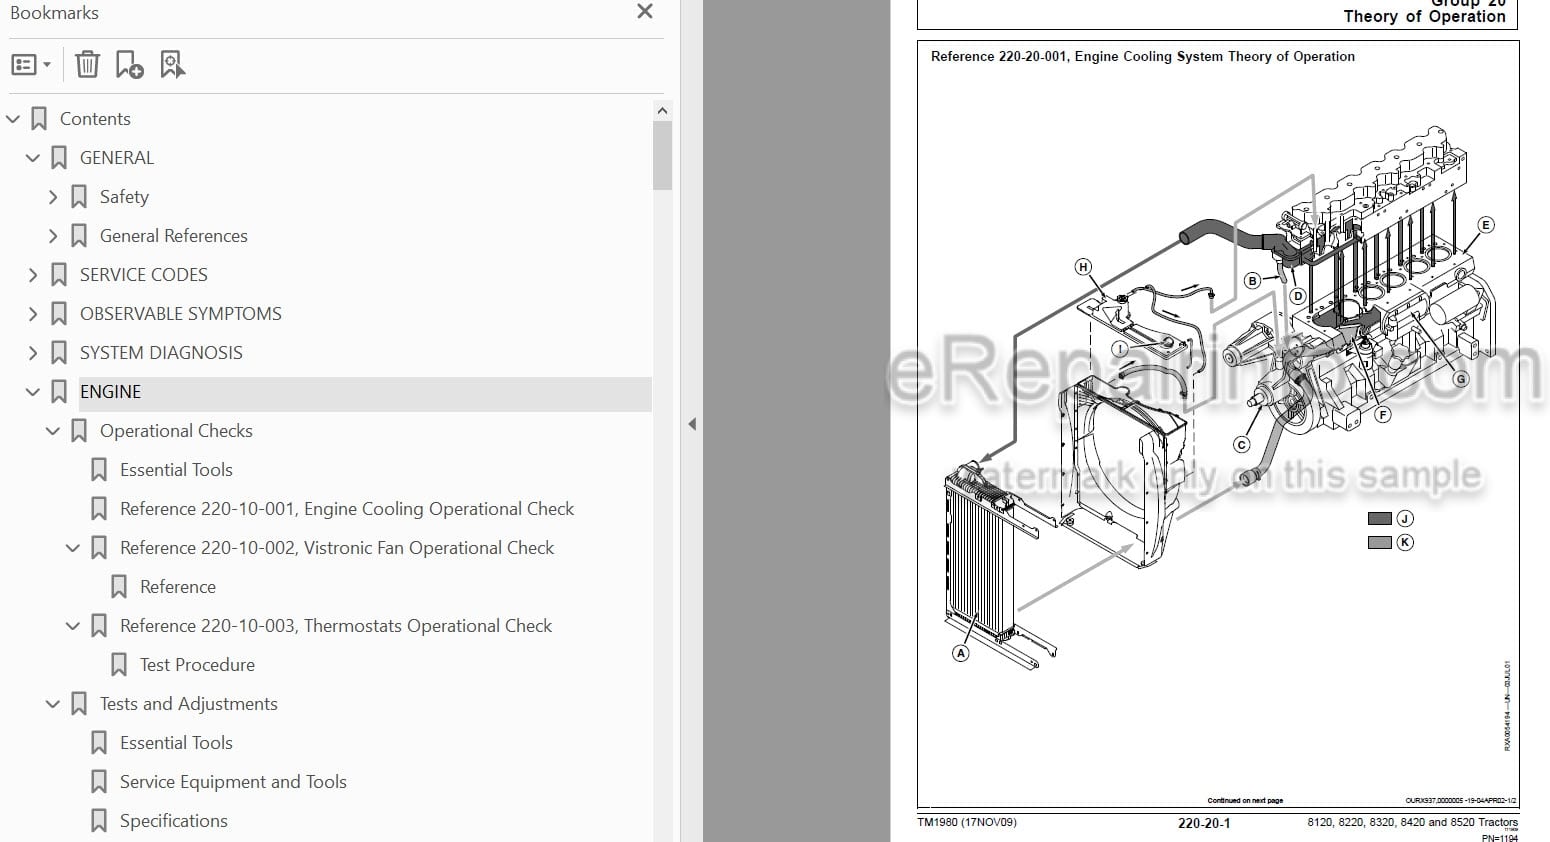Click the bookmark icon beside OBSERVABLE SYMPTOMS
Viewport: 1550px width, 842px height.
[x=59, y=314]
